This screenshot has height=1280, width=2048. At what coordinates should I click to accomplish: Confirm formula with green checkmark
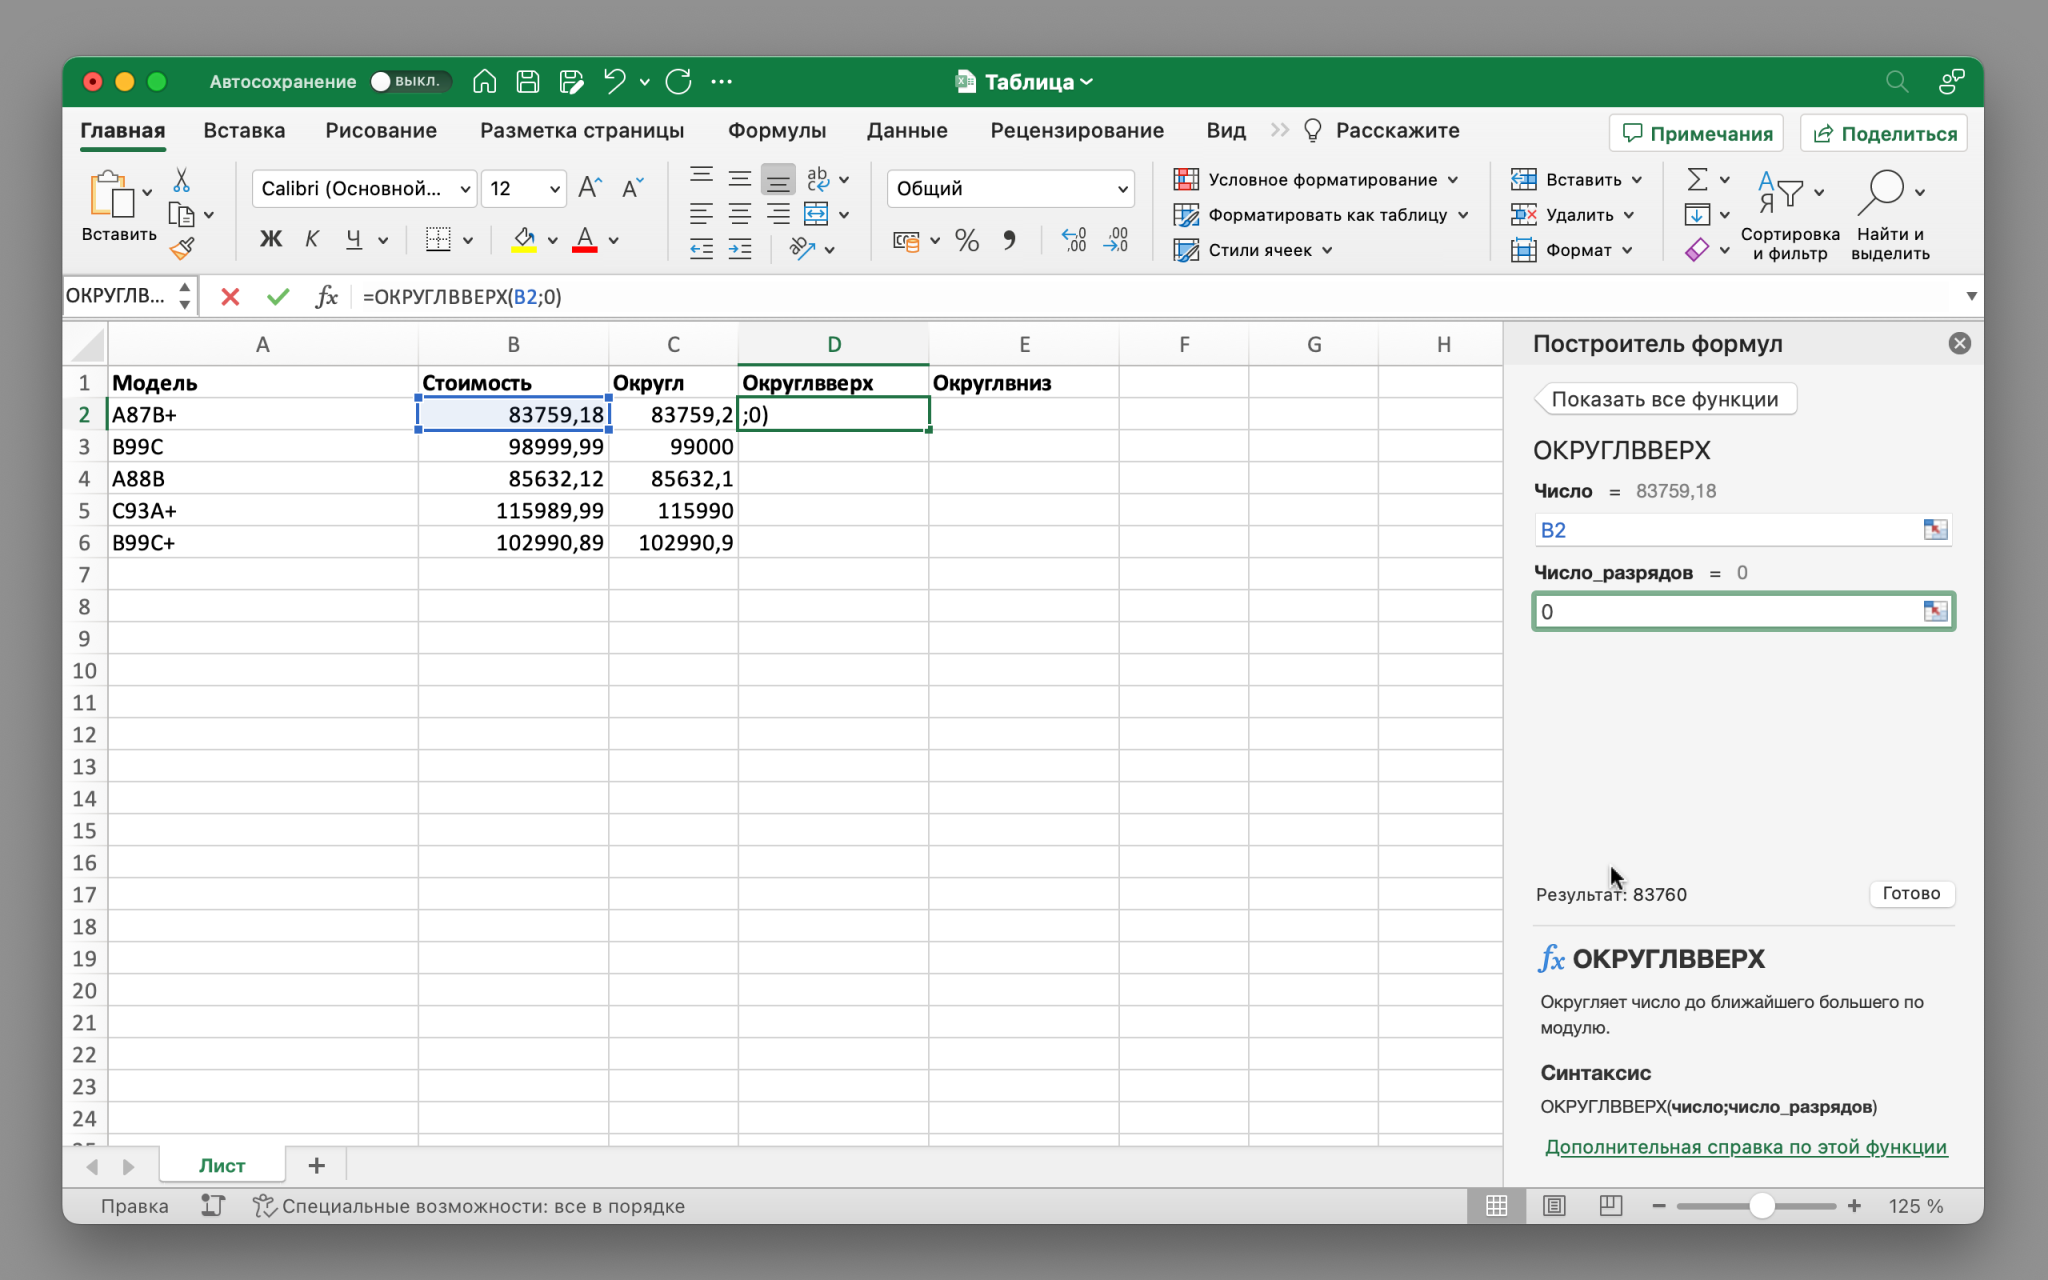coord(278,297)
